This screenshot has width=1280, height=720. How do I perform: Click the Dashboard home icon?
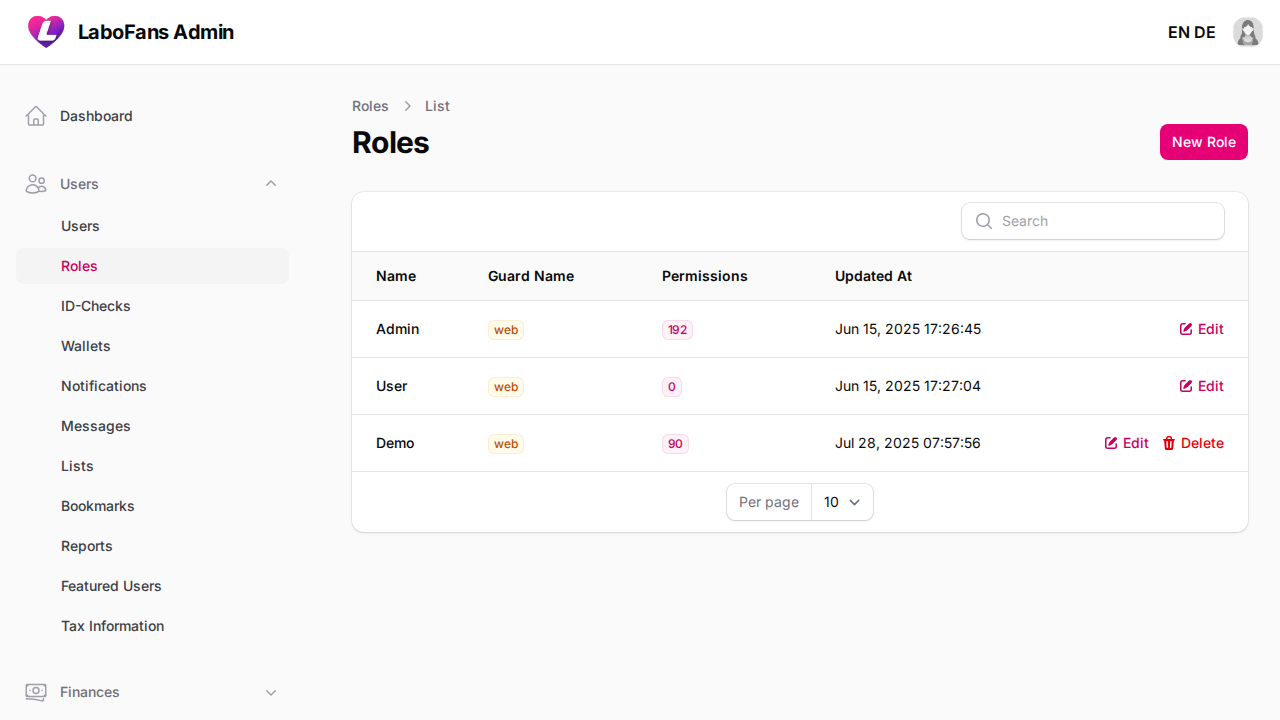pos(36,116)
